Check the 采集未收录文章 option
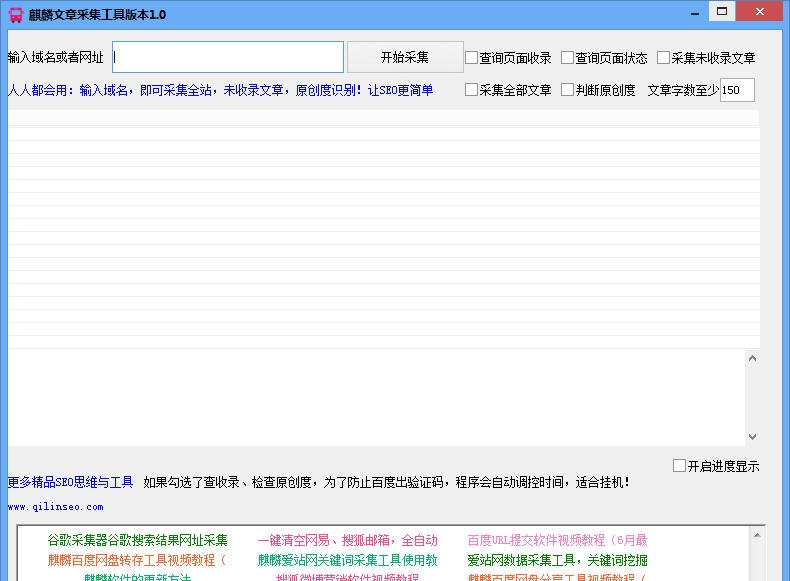This screenshot has height=581, width=790. 664,58
